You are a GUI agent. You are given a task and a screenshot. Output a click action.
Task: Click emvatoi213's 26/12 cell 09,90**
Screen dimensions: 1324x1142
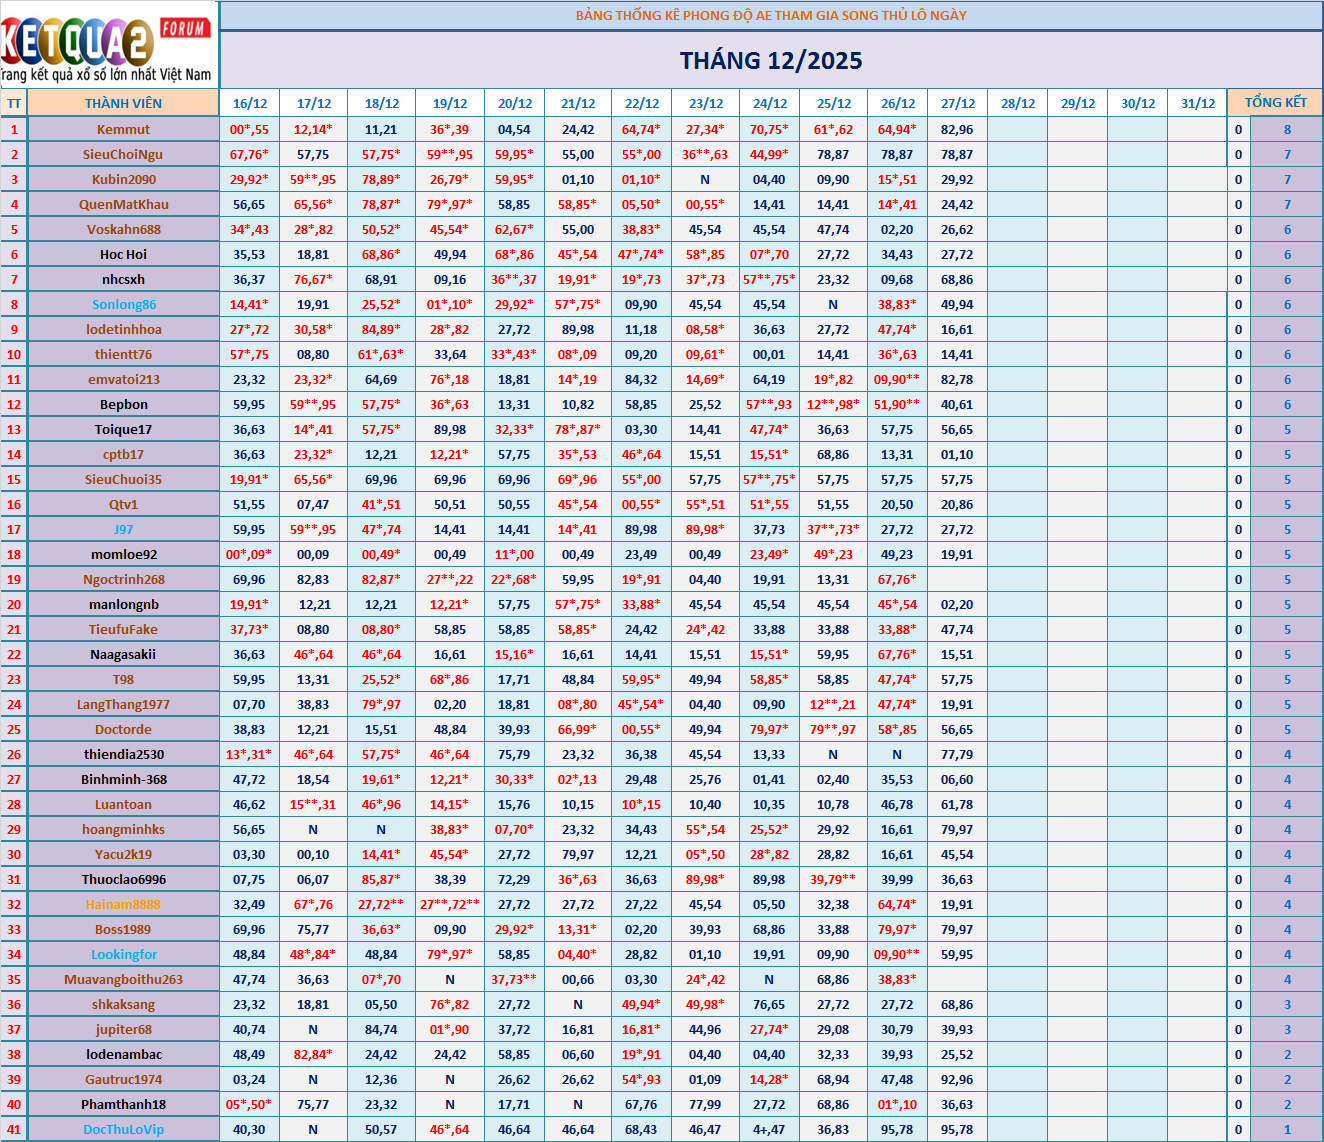[898, 379]
